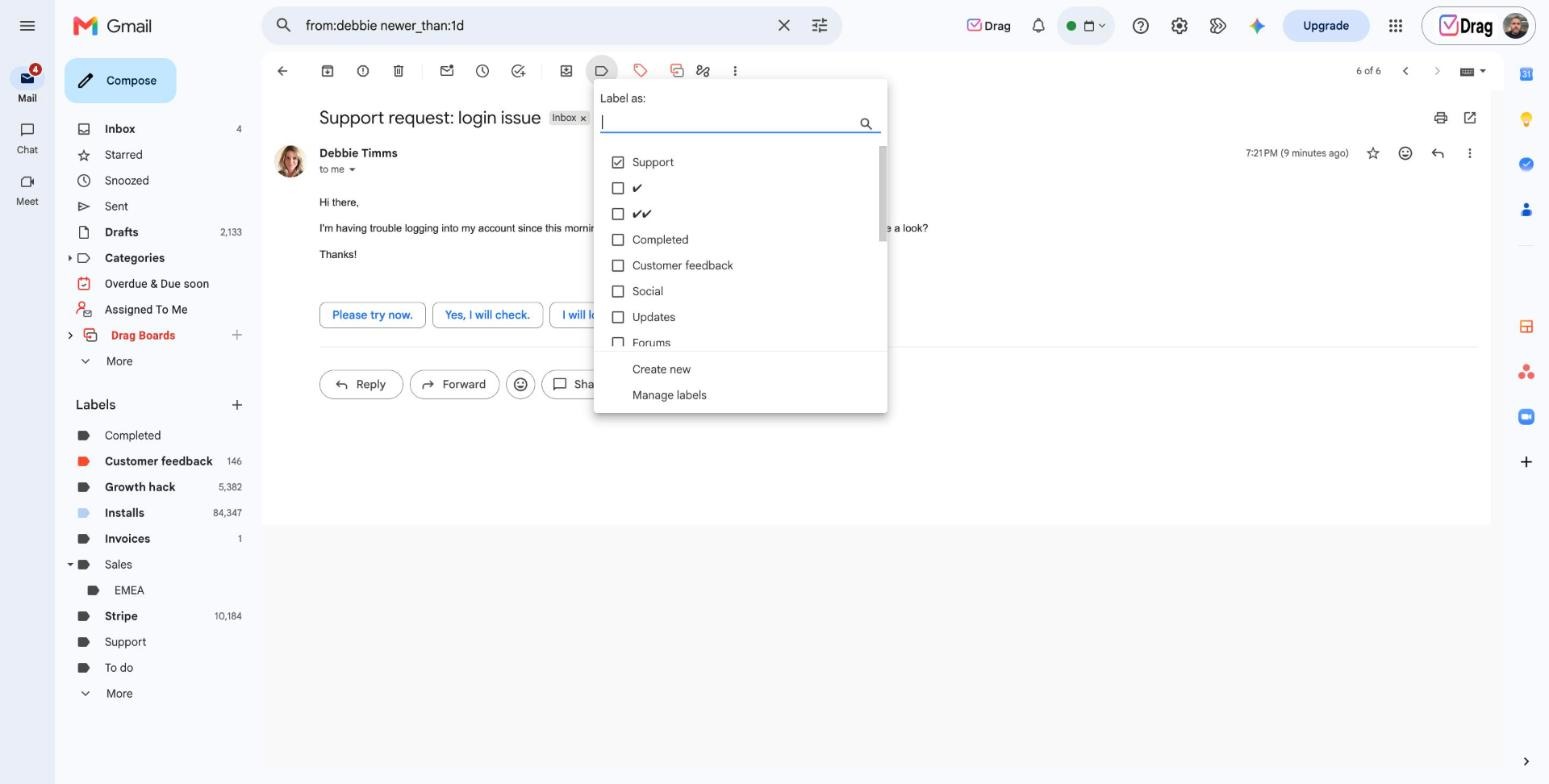Open Gmail Help question mark icon
This screenshot has width=1549, height=784.
coord(1140,26)
